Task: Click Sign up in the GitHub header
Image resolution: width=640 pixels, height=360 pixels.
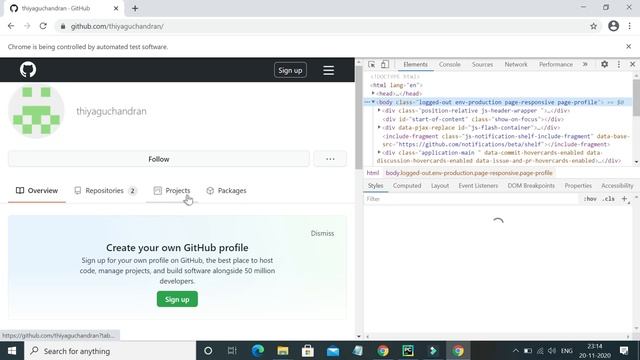Action: pos(290,70)
